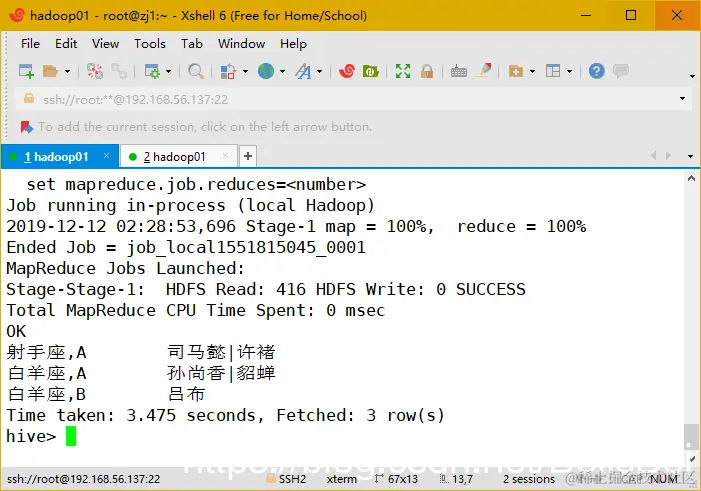The height and width of the screenshot is (491, 701).
Task: Click the Find magnifier icon
Action: 196,71
